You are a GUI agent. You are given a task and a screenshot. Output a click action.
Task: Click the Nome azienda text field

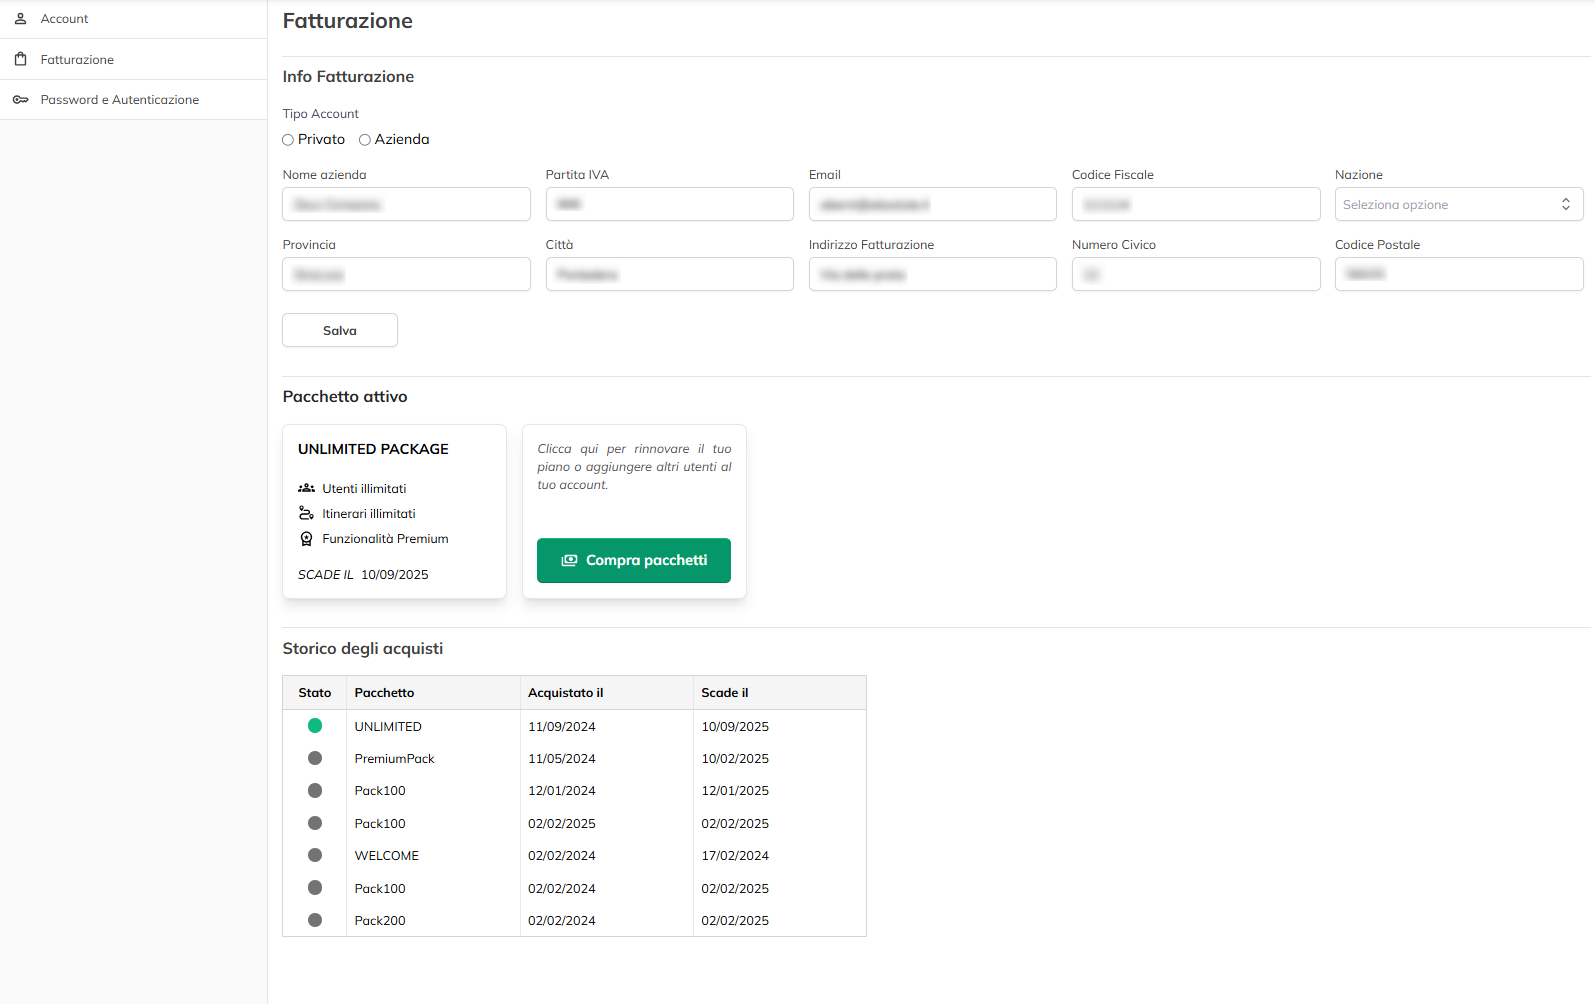[406, 204]
